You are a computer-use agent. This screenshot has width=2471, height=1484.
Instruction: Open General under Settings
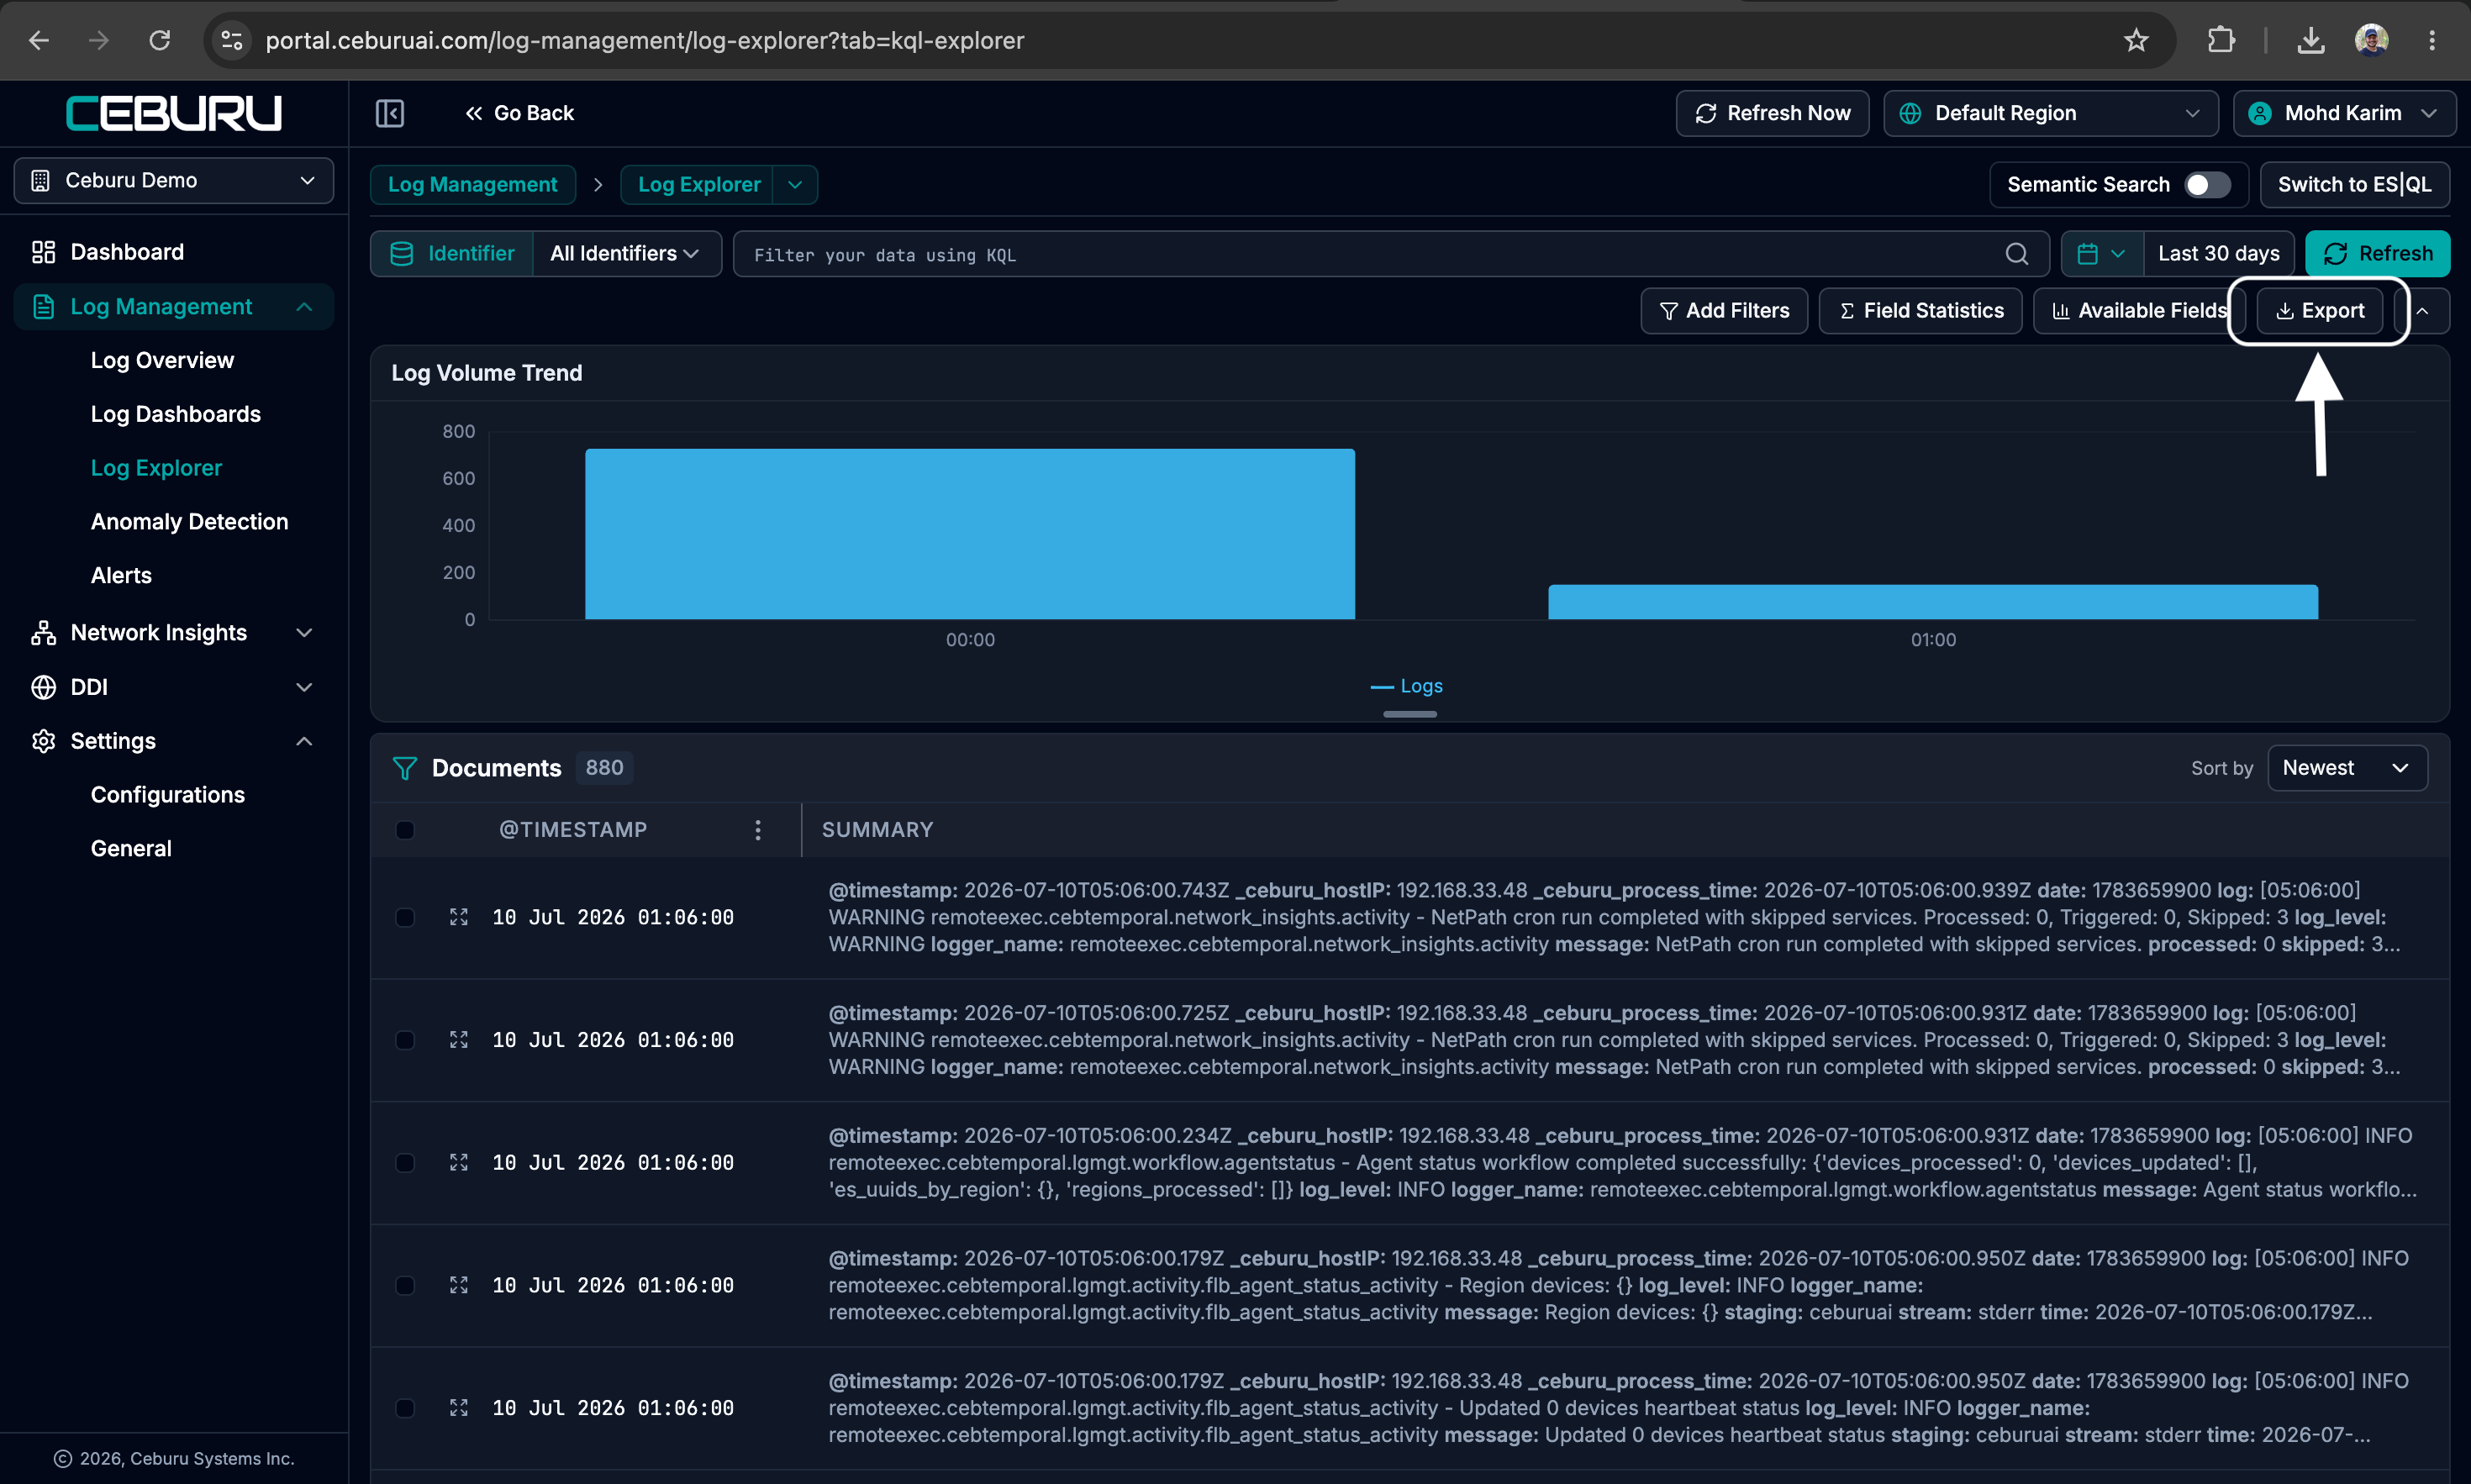point(131,849)
